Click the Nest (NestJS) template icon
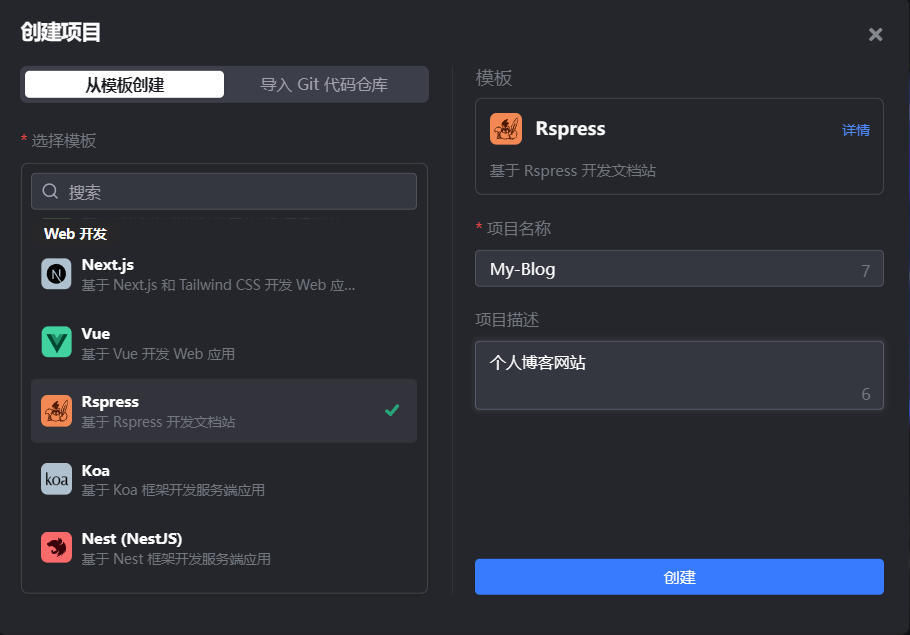Screen dimensions: 910x635 pyautogui.click(x=56, y=547)
